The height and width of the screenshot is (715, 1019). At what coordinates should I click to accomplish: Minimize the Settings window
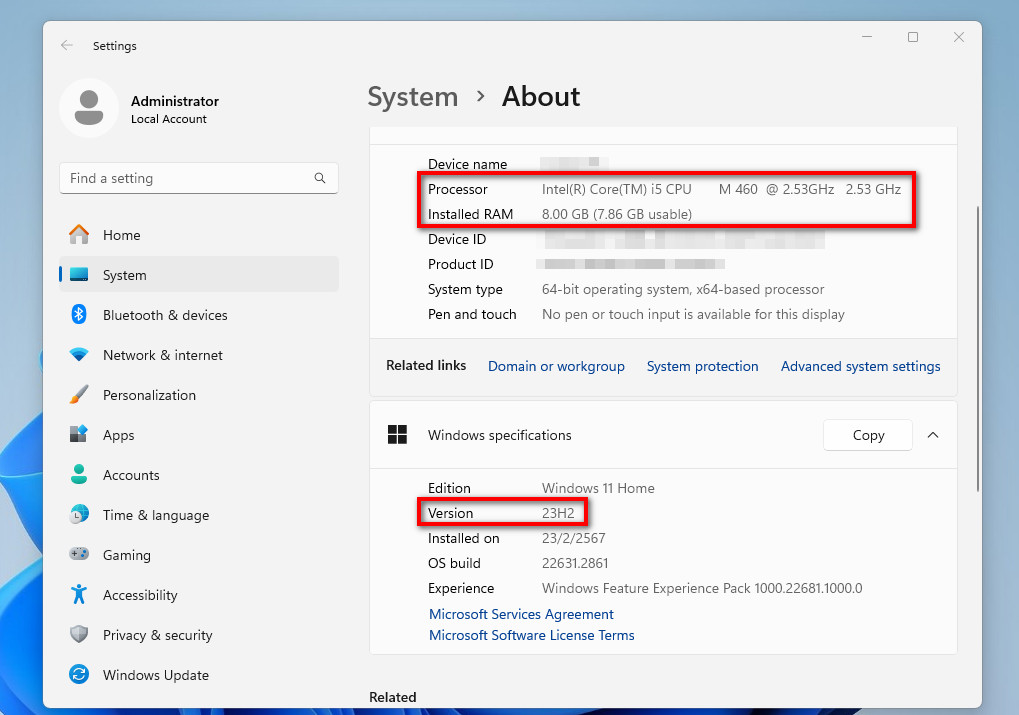pos(866,37)
